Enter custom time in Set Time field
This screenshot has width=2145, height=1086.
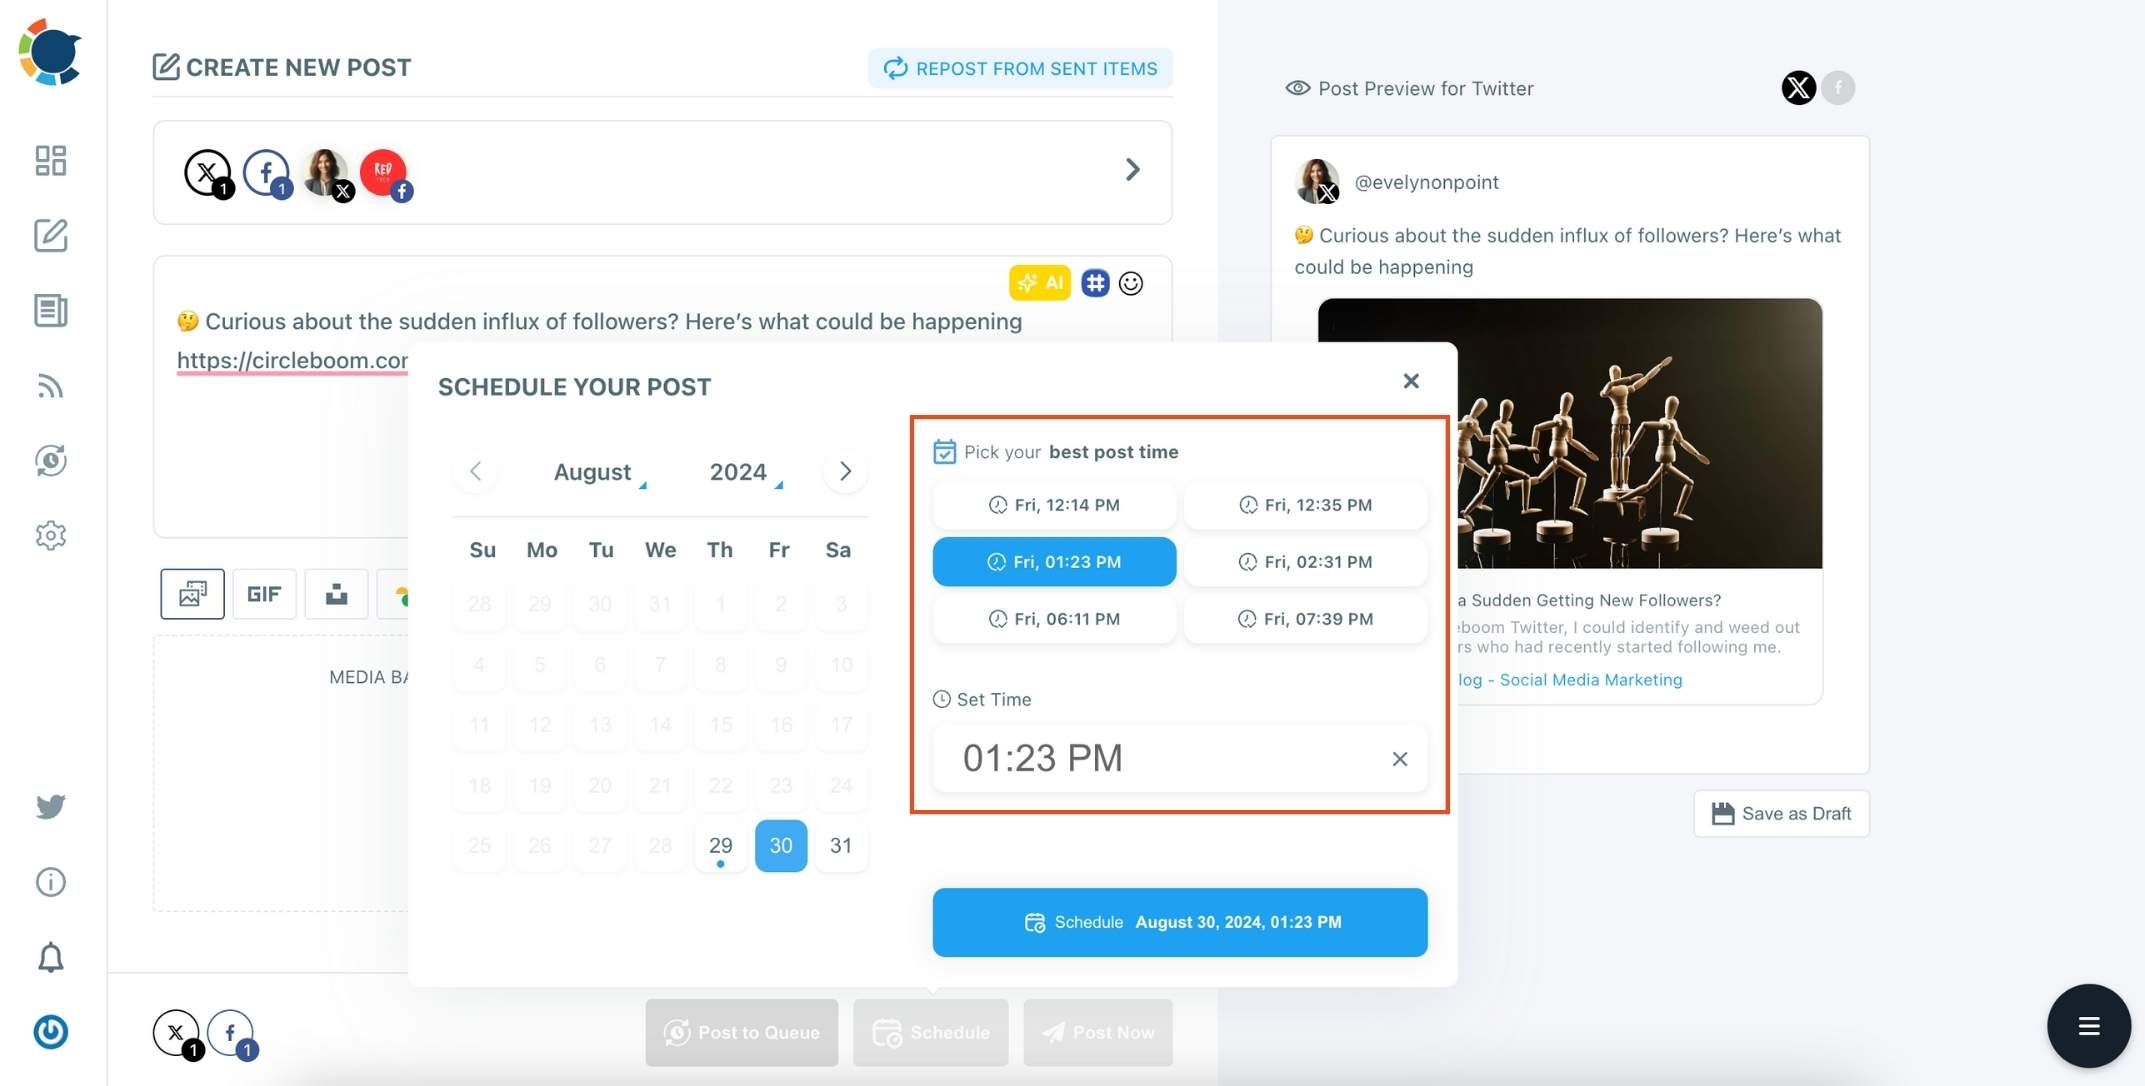[x=1162, y=756]
